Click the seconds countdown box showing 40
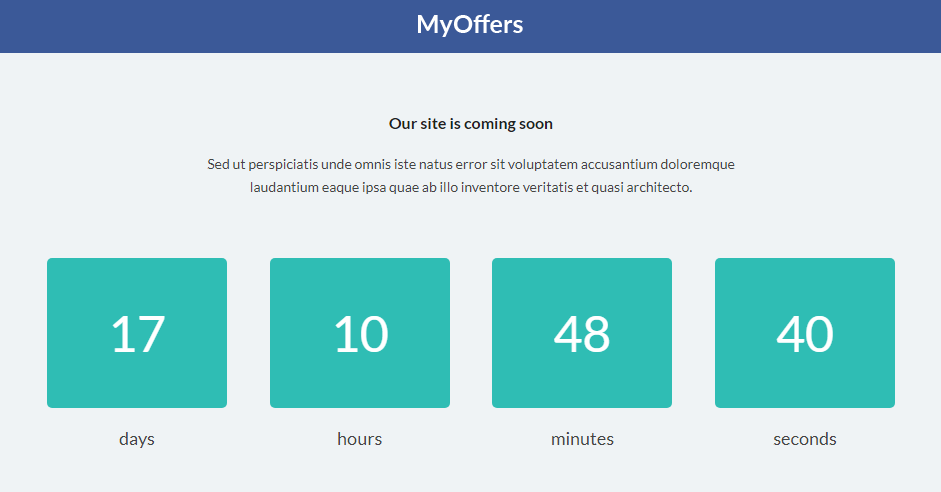The width and height of the screenshot is (941, 492). 805,333
